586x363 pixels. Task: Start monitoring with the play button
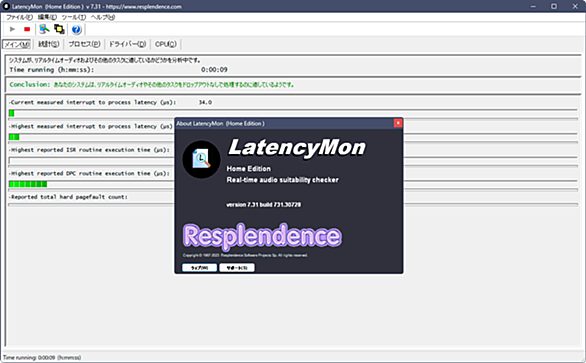pyautogui.click(x=12, y=29)
